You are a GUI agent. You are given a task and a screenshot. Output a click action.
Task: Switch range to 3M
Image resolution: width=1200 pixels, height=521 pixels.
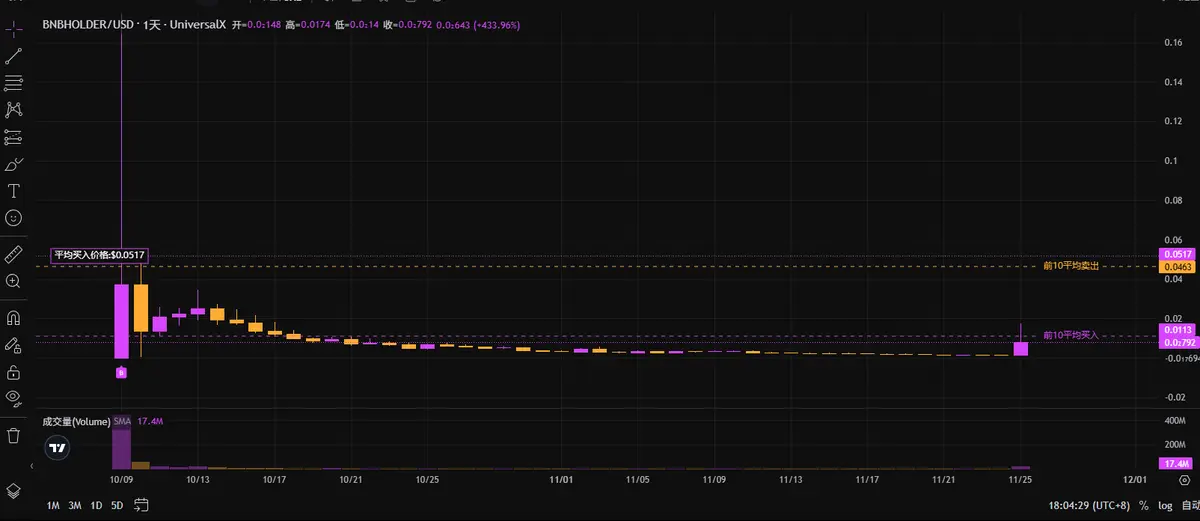pos(75,506)
